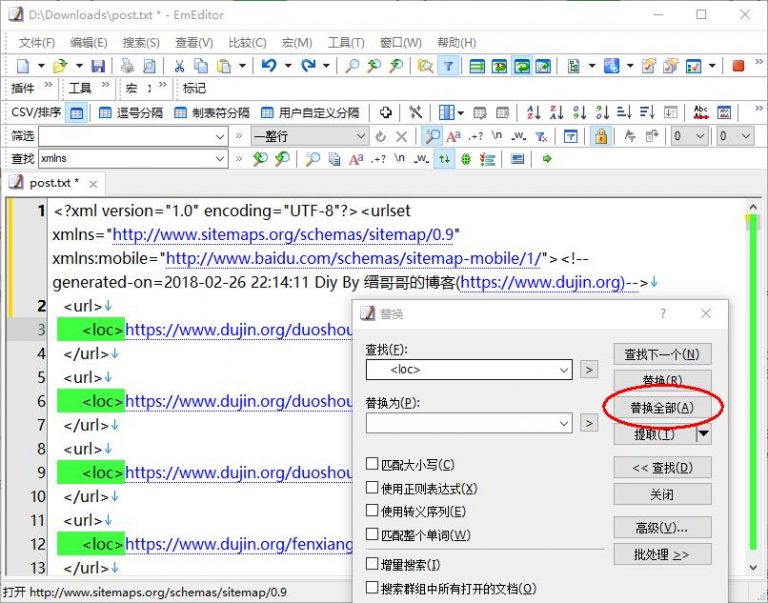Create a new document with New file icon
The image size is (768, 603).
click(23, 66)
